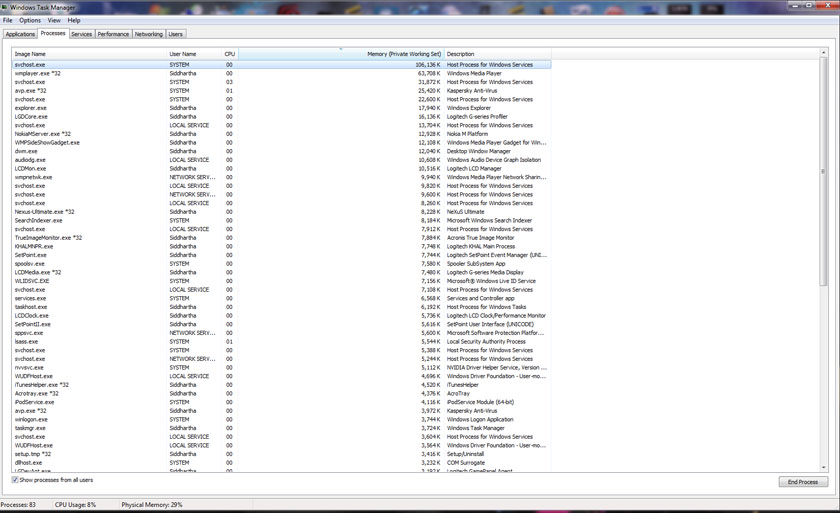The height and width of the screenshot is (513, 840).
Task: Sort by Memory (Private Working Set) column
Action: pyautogui.click(x=340, y=54)
